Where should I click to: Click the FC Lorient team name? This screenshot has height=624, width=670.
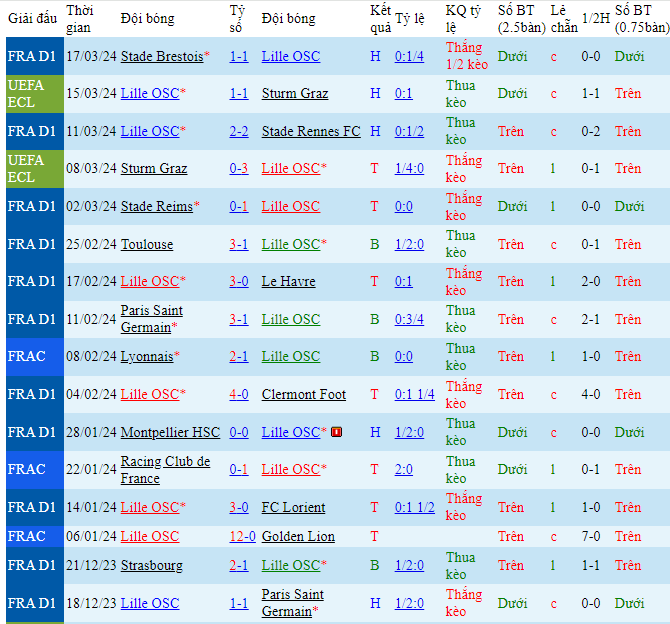(293, 507)
